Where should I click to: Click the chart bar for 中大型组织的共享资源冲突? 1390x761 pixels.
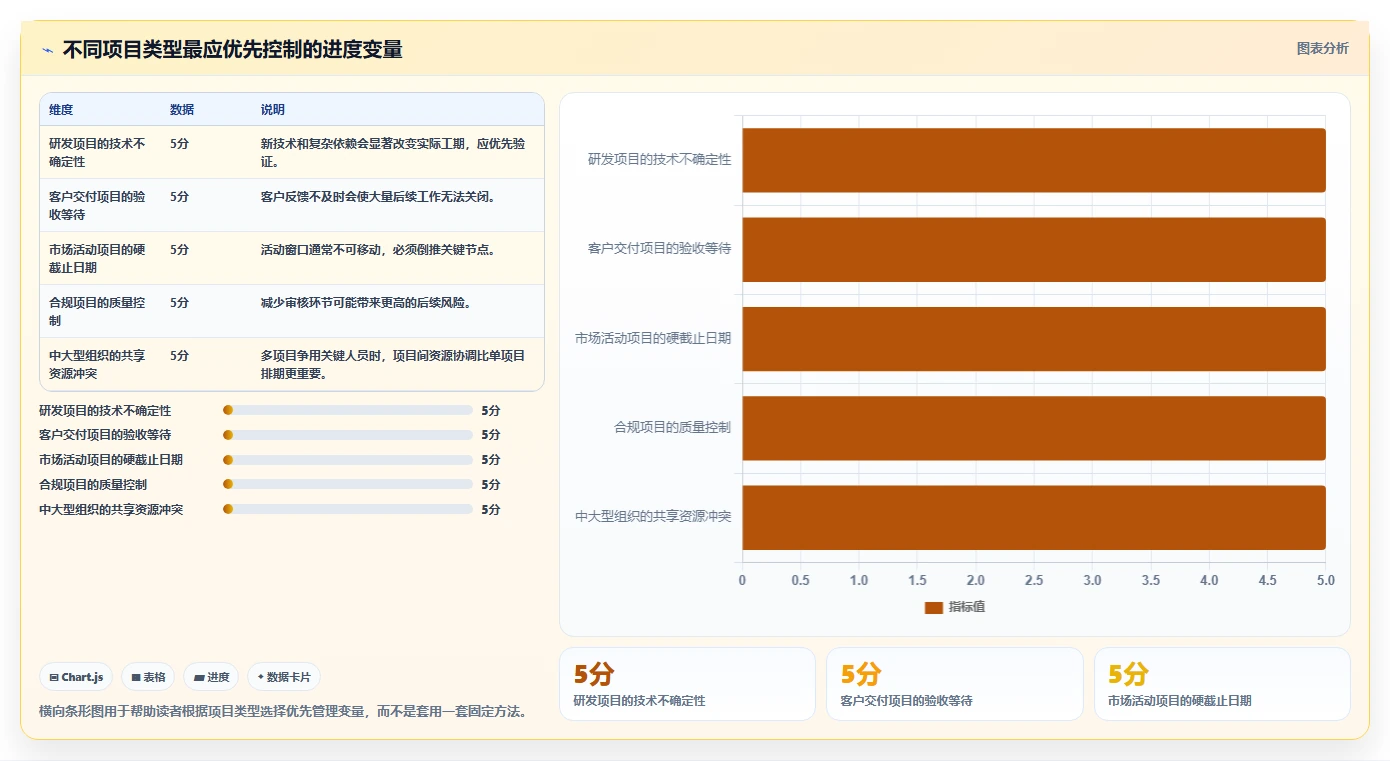pos(1034,517)
